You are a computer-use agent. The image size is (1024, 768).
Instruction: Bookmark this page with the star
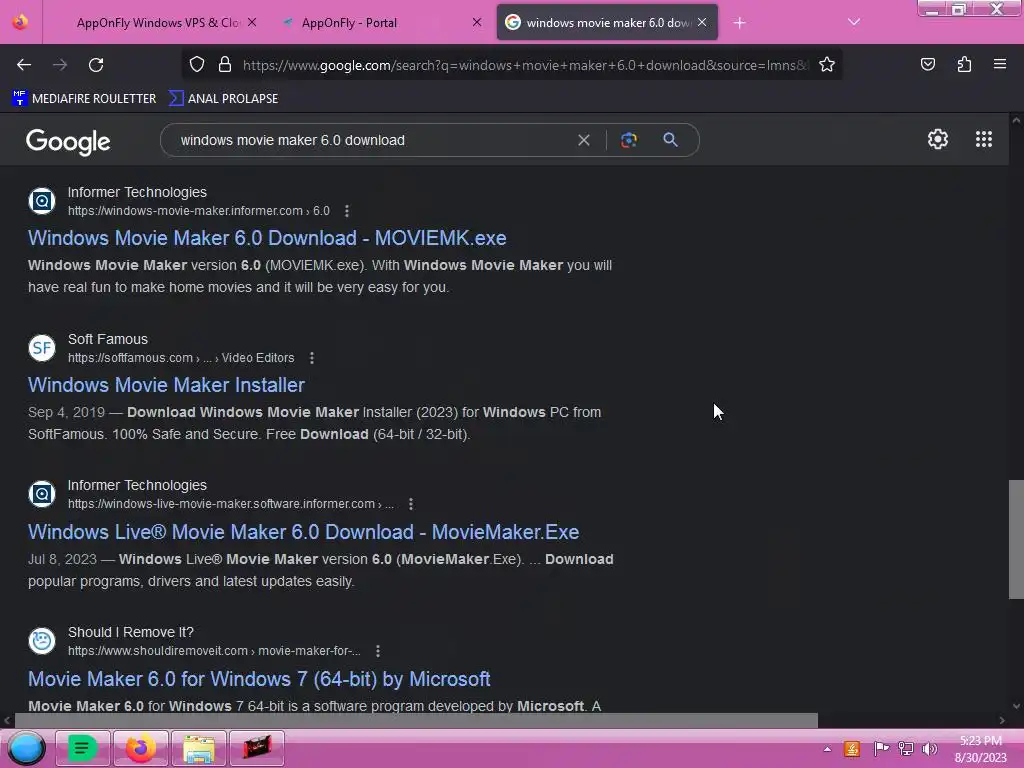(827, 64)
